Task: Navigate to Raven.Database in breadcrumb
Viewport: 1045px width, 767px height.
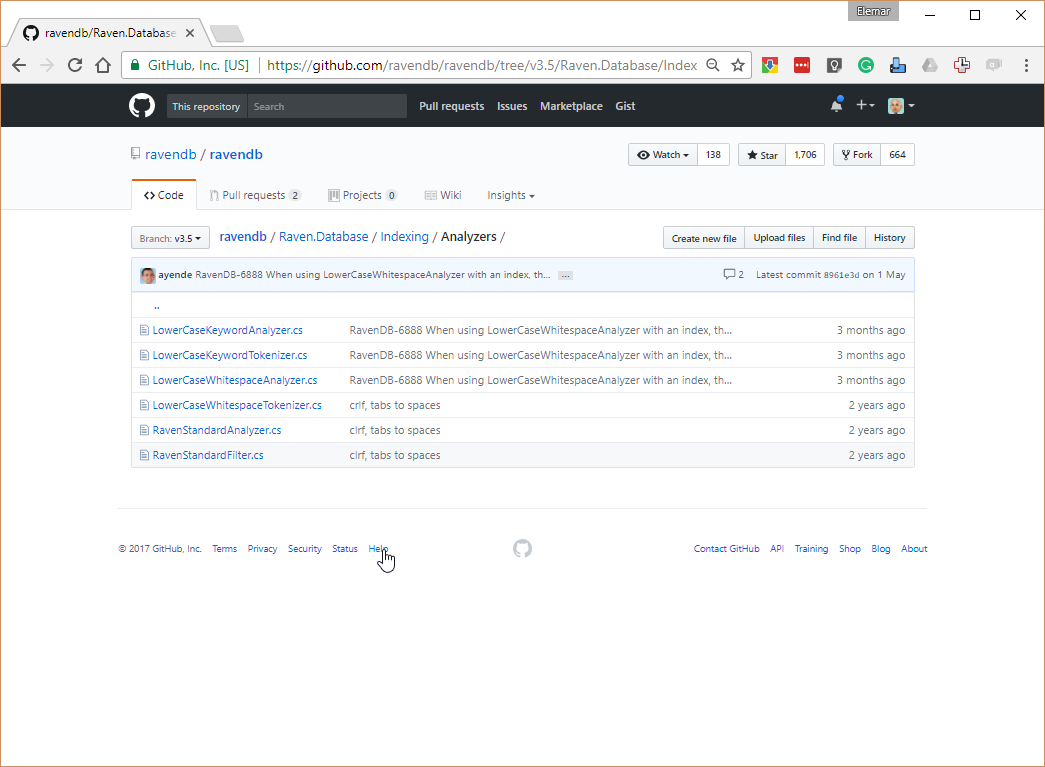Action: (323, 237)
